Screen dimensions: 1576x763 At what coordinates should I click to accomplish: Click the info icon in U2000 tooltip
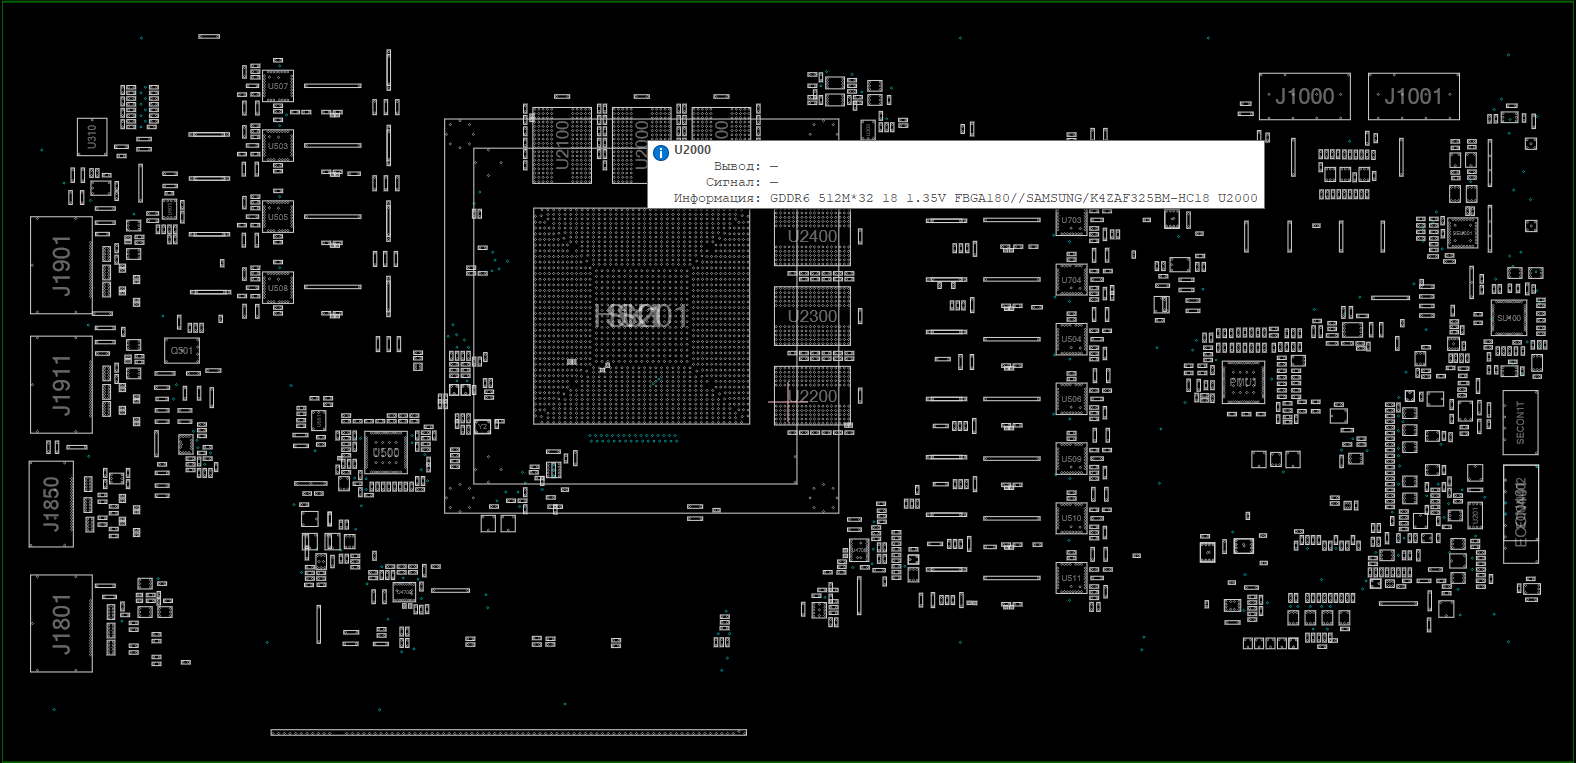[661, 153]
